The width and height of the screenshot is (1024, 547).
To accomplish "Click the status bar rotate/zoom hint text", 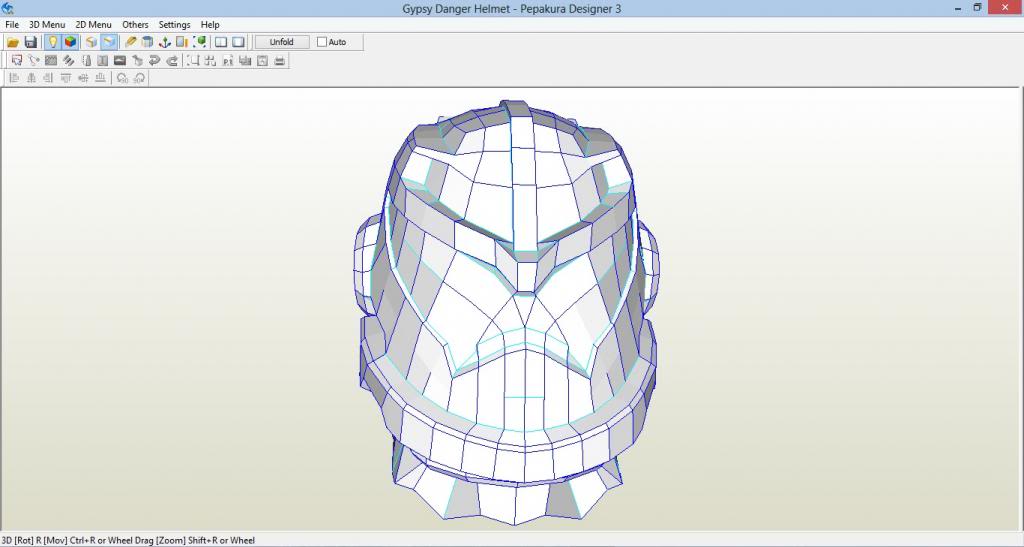I will pos(129,540).
